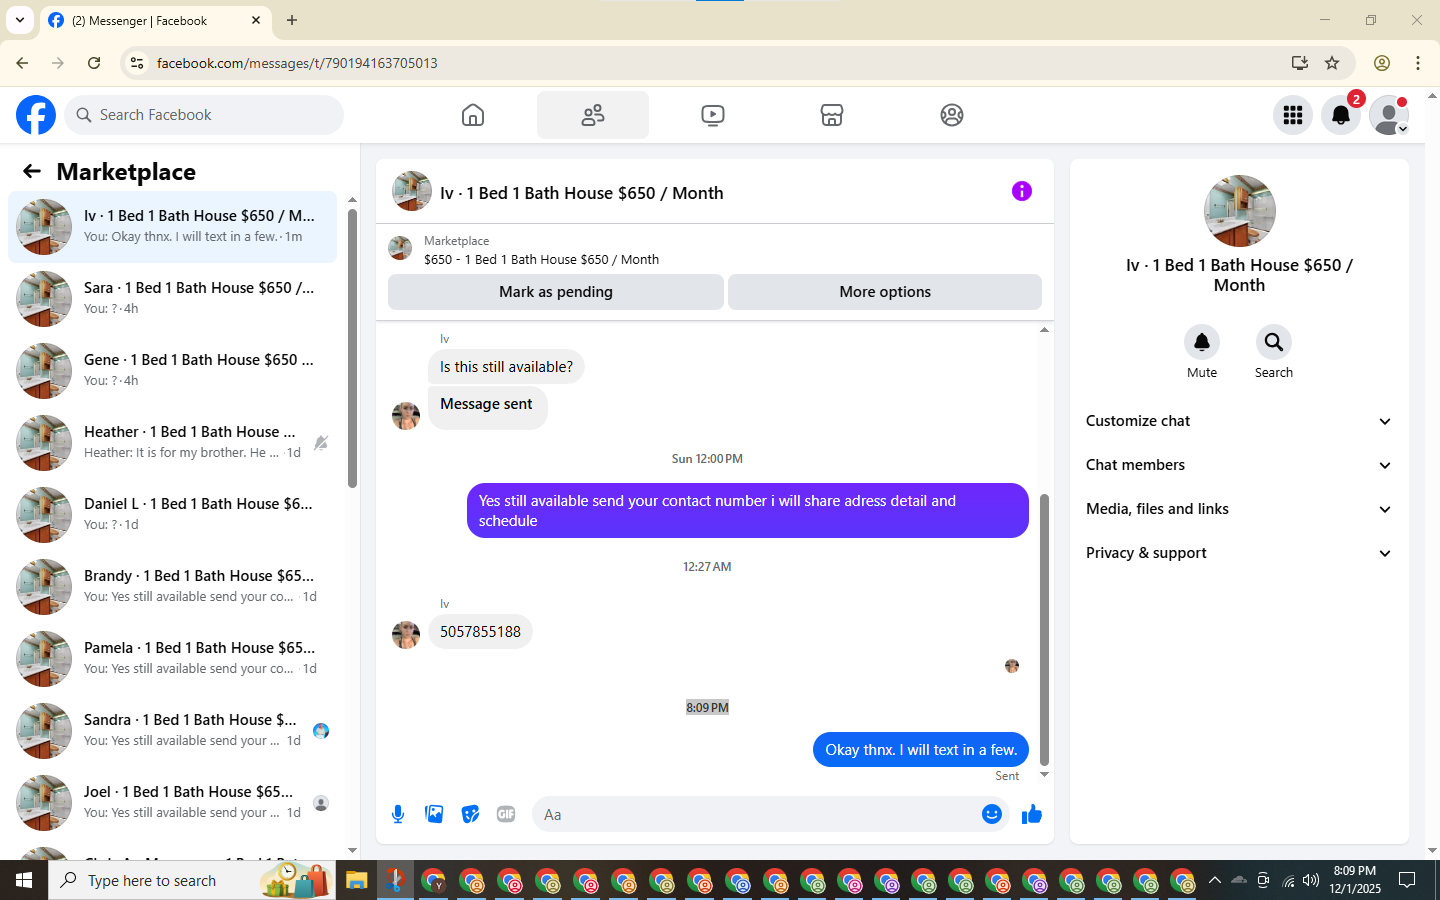This screenshot has height=900, width=1440.
Task: Open Chrome profile icon in the toolbar
Action: [1382, 63]
